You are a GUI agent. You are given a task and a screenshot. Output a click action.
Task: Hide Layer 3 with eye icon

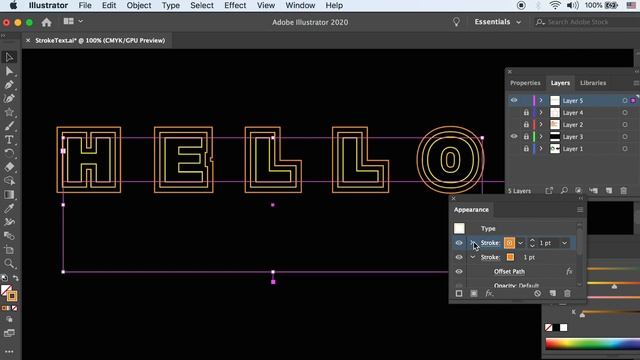(x=514, y=136)
